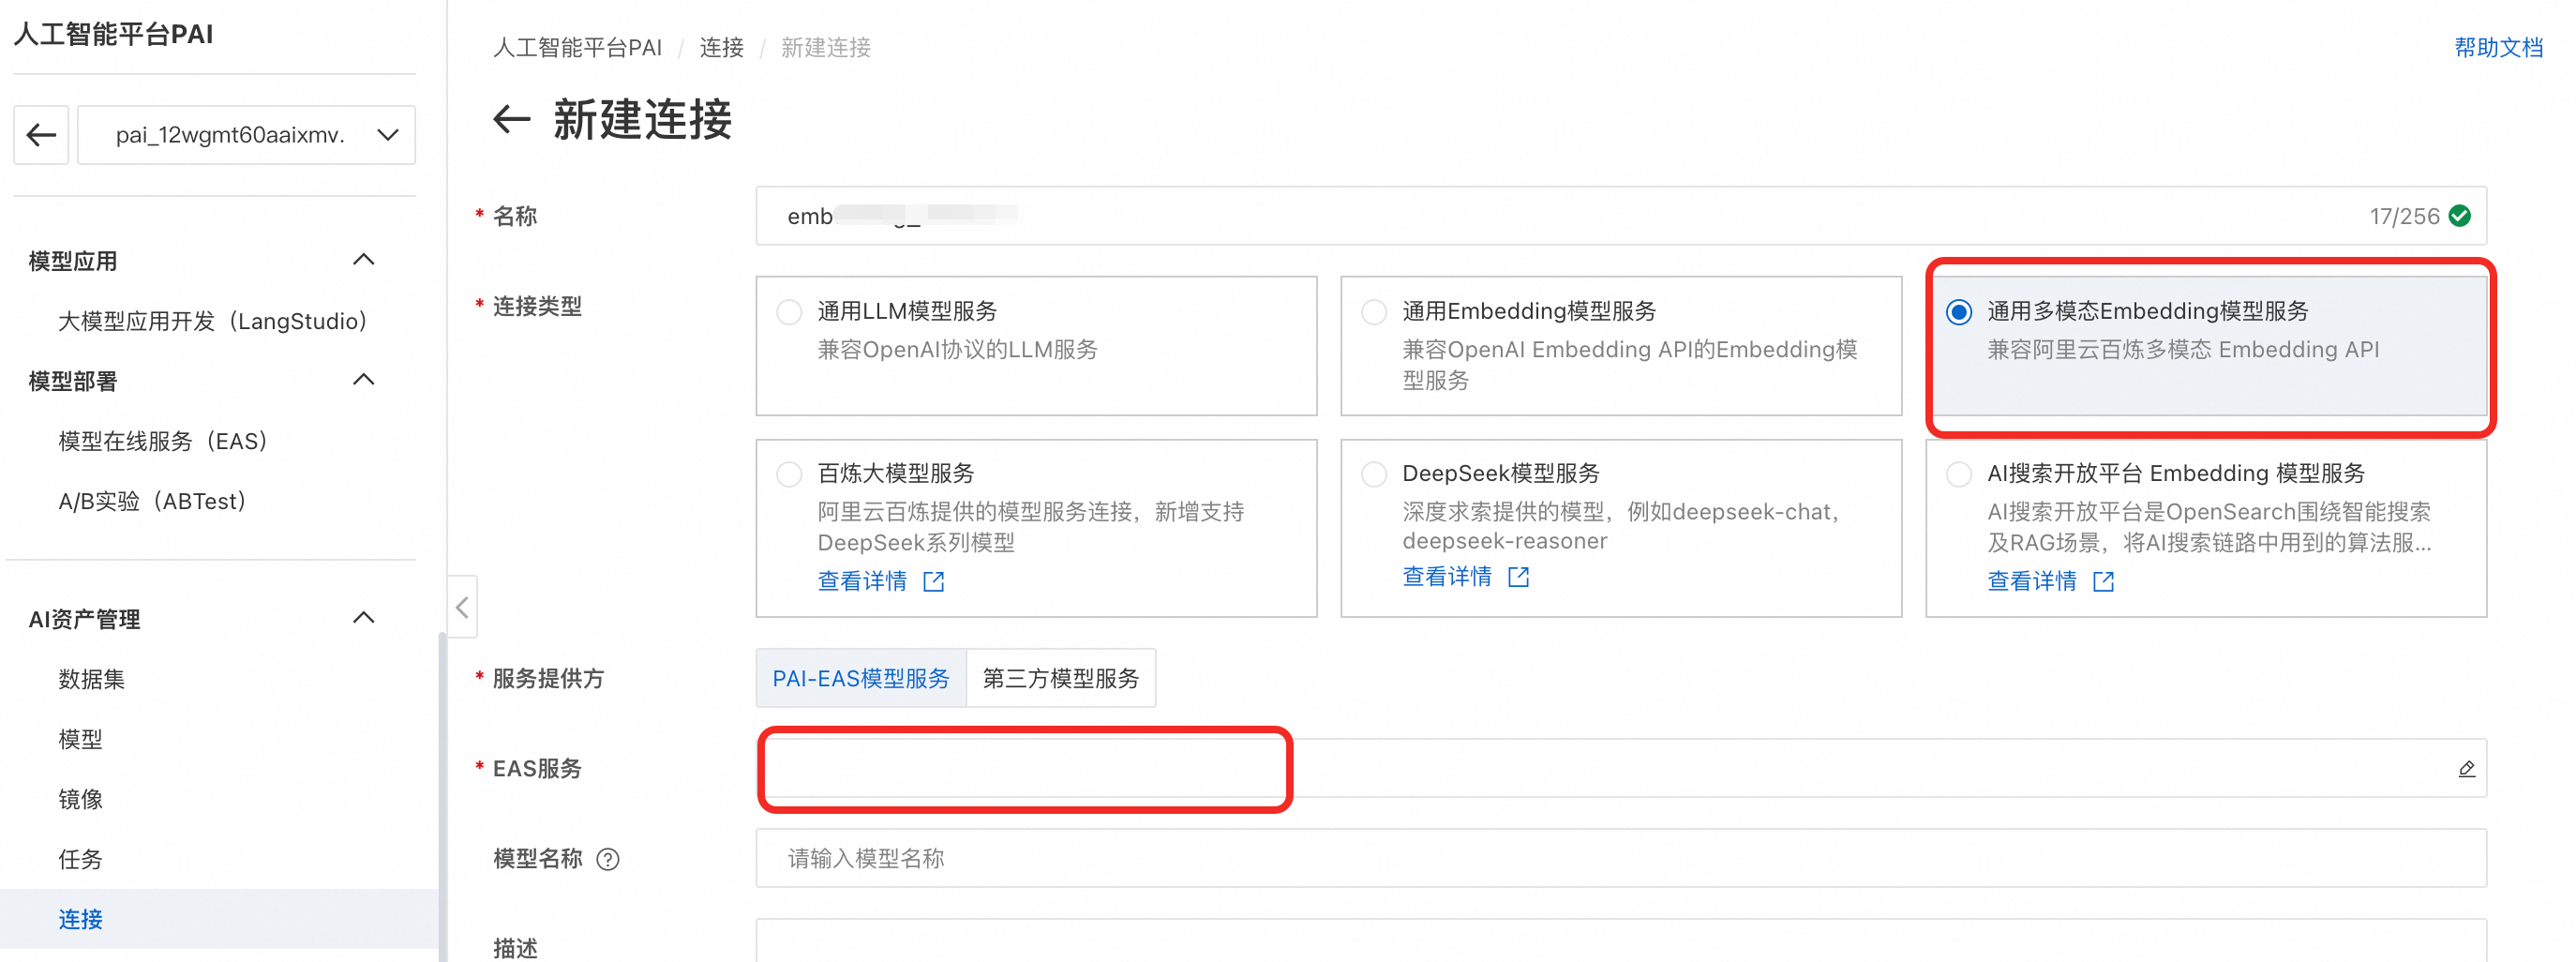Click 查看详情 in DeepSeek模型服务 card

point(1447,577)
